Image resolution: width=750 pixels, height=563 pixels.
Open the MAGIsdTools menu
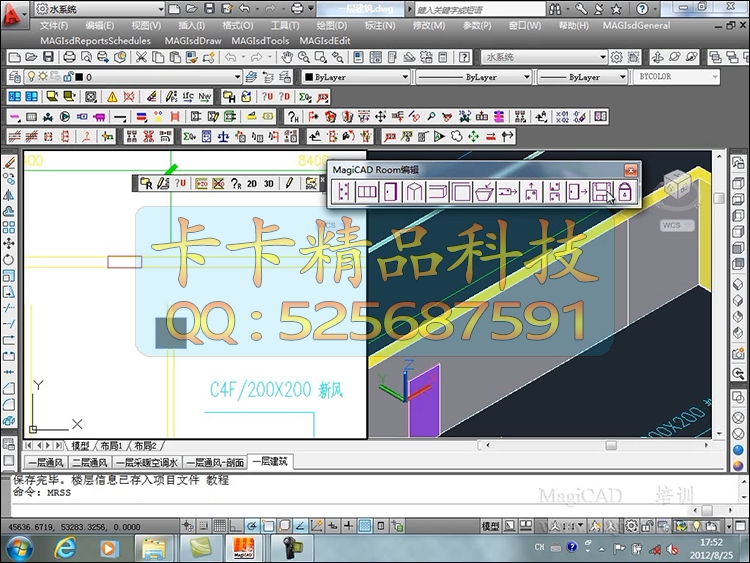pyautogui.click(x=260, y=41)
